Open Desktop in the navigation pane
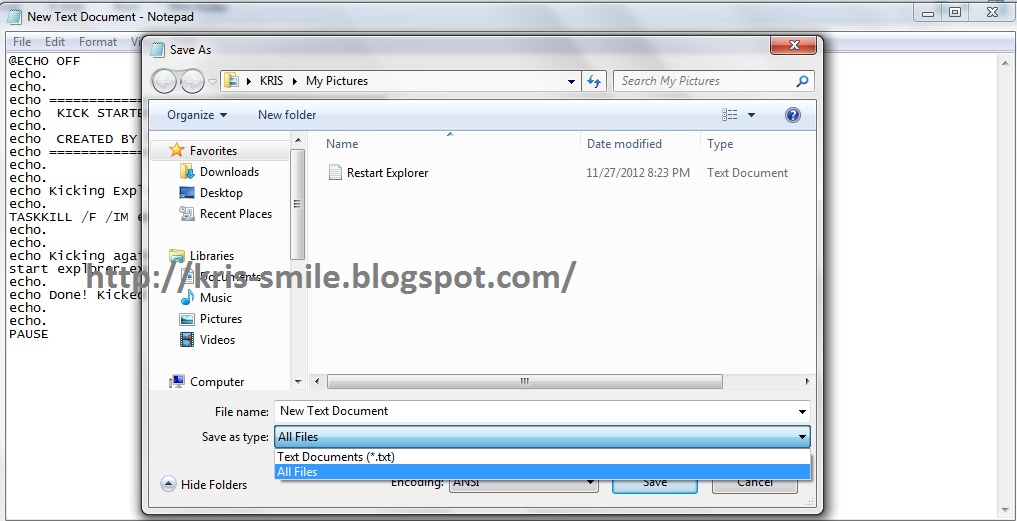Screen dimensions: 1017x521 tap(221, 193)
